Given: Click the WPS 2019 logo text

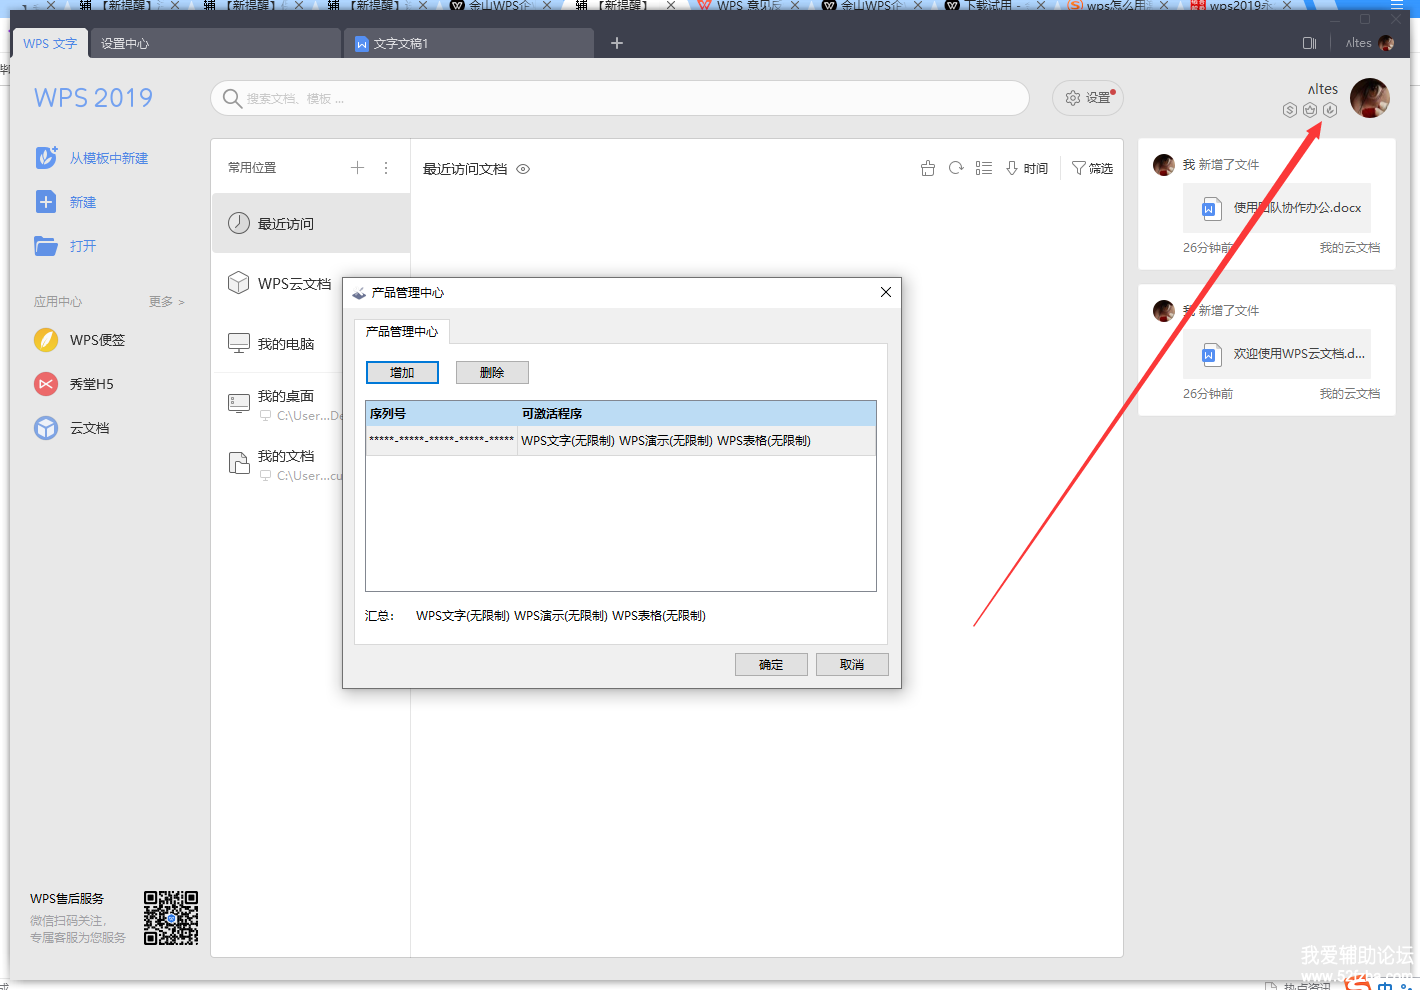Looking at the screenshot, I should pos(93,98).
